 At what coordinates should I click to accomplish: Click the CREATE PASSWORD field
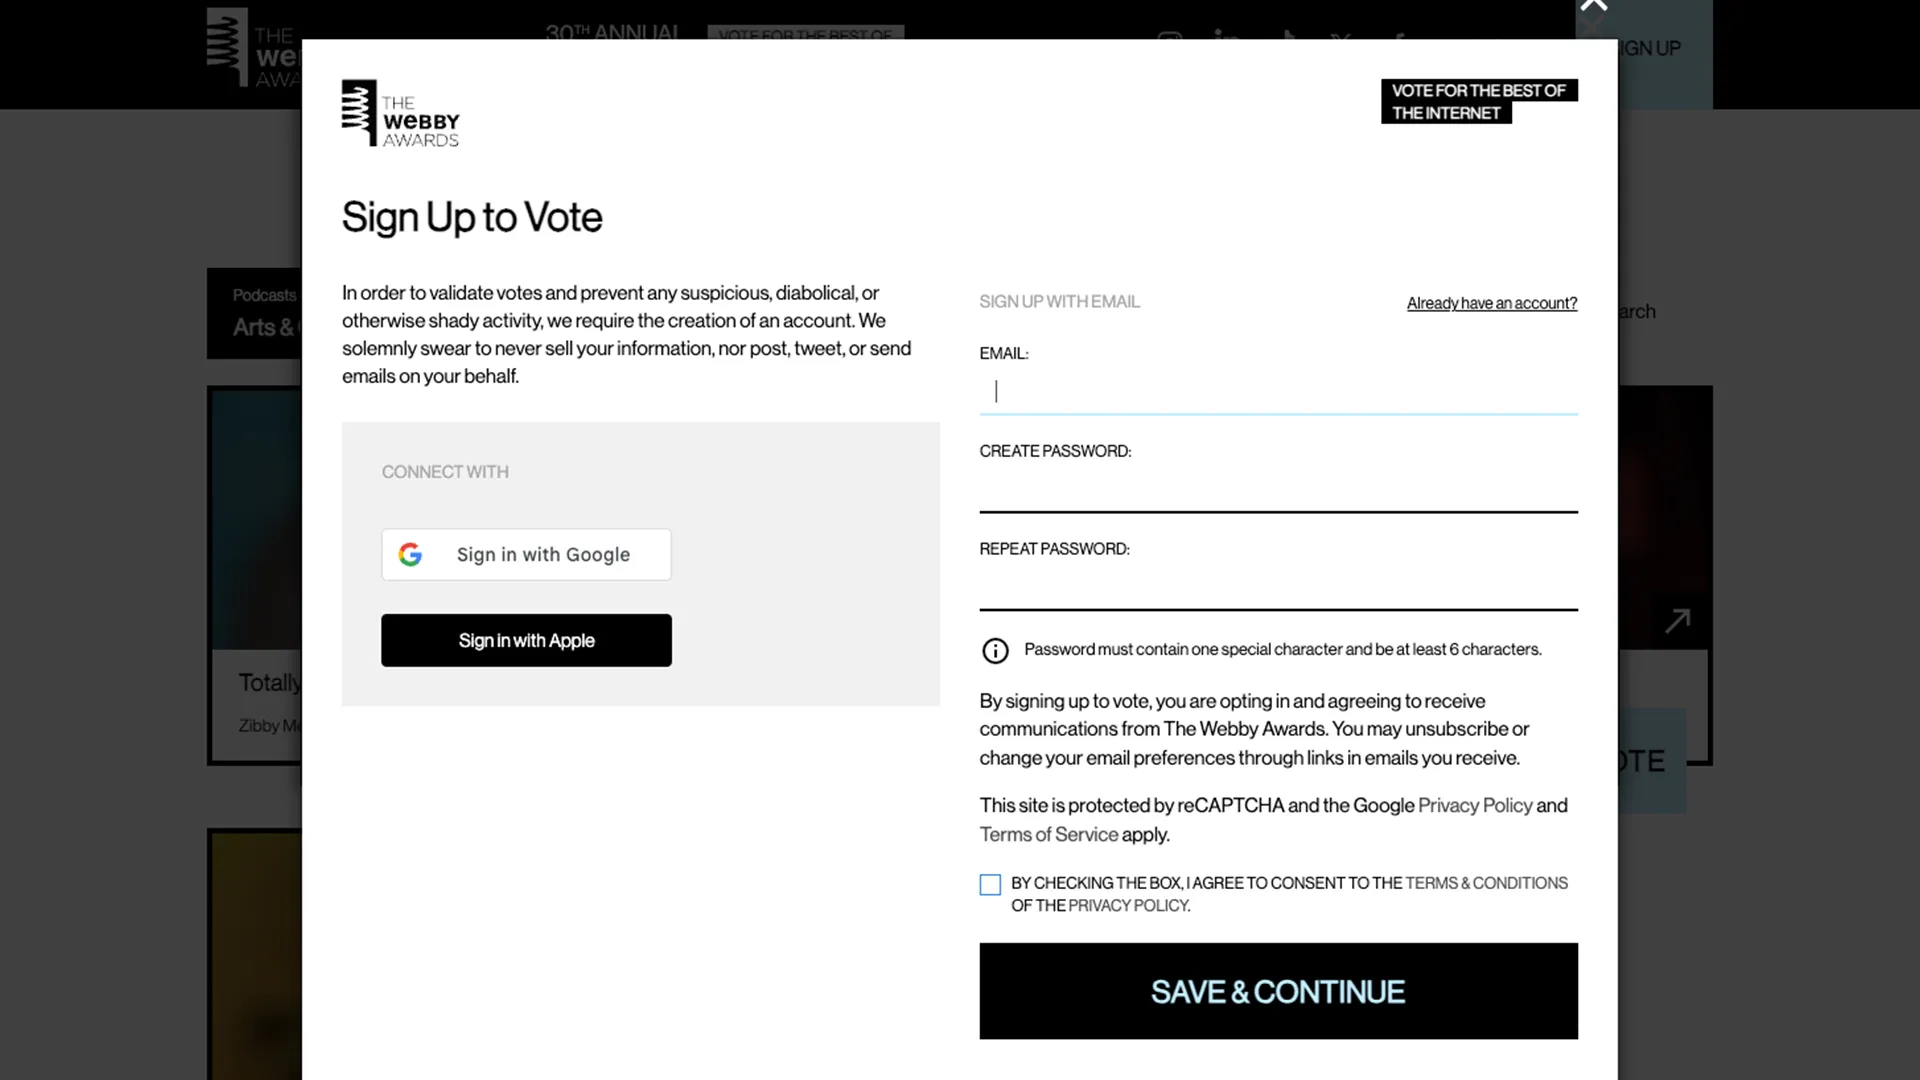click(x=1278, y=489)
